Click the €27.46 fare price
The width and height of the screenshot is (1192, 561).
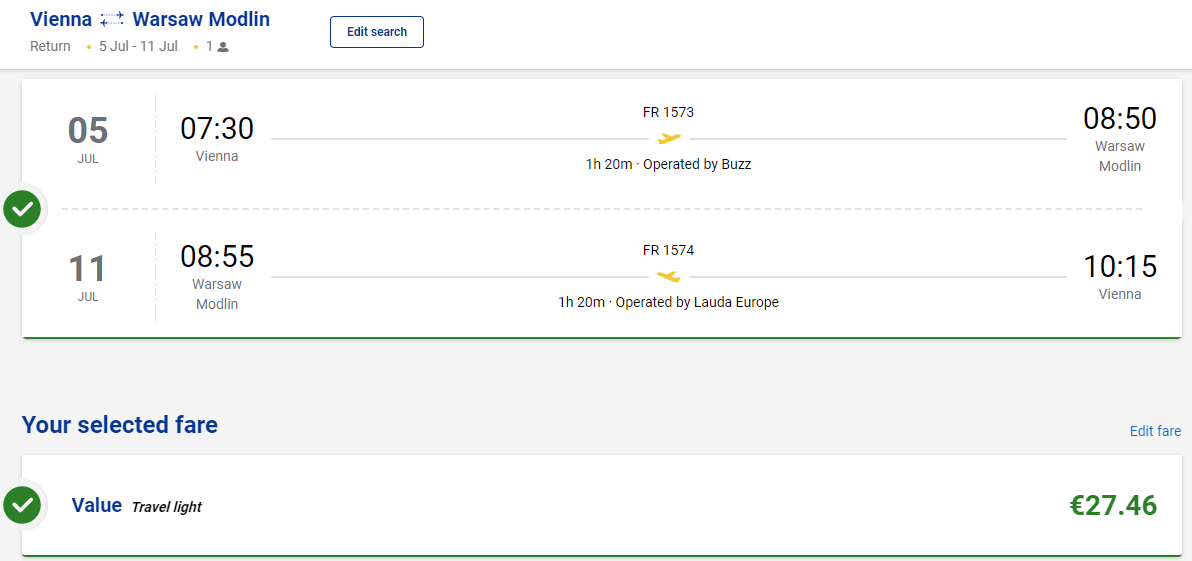1113,505
